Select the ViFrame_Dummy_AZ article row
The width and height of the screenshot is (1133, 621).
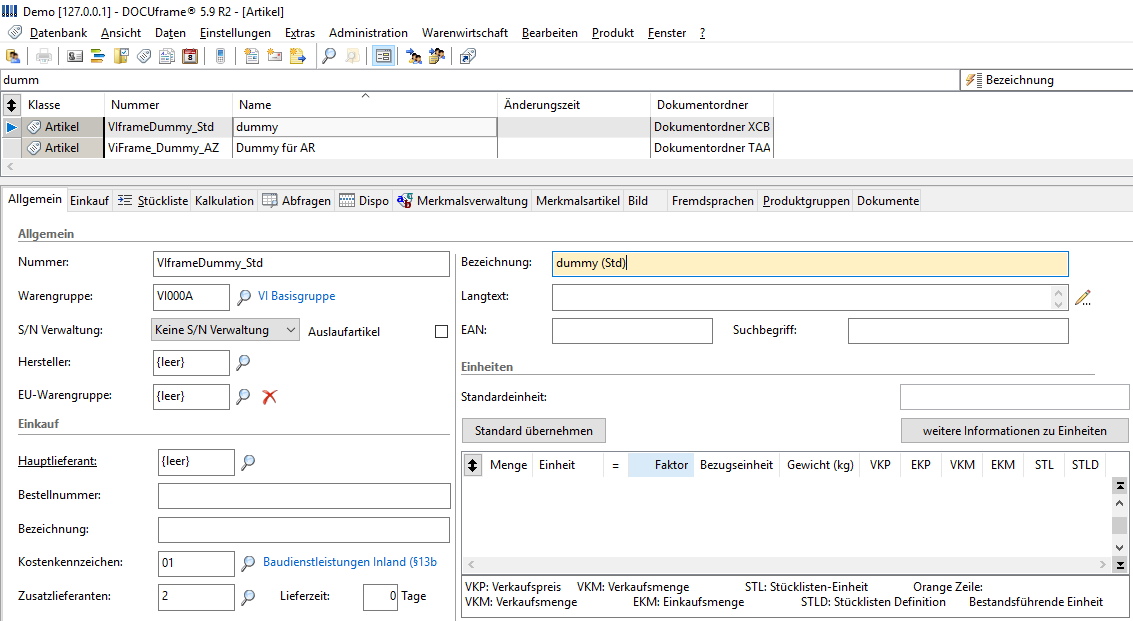point(388,148)
